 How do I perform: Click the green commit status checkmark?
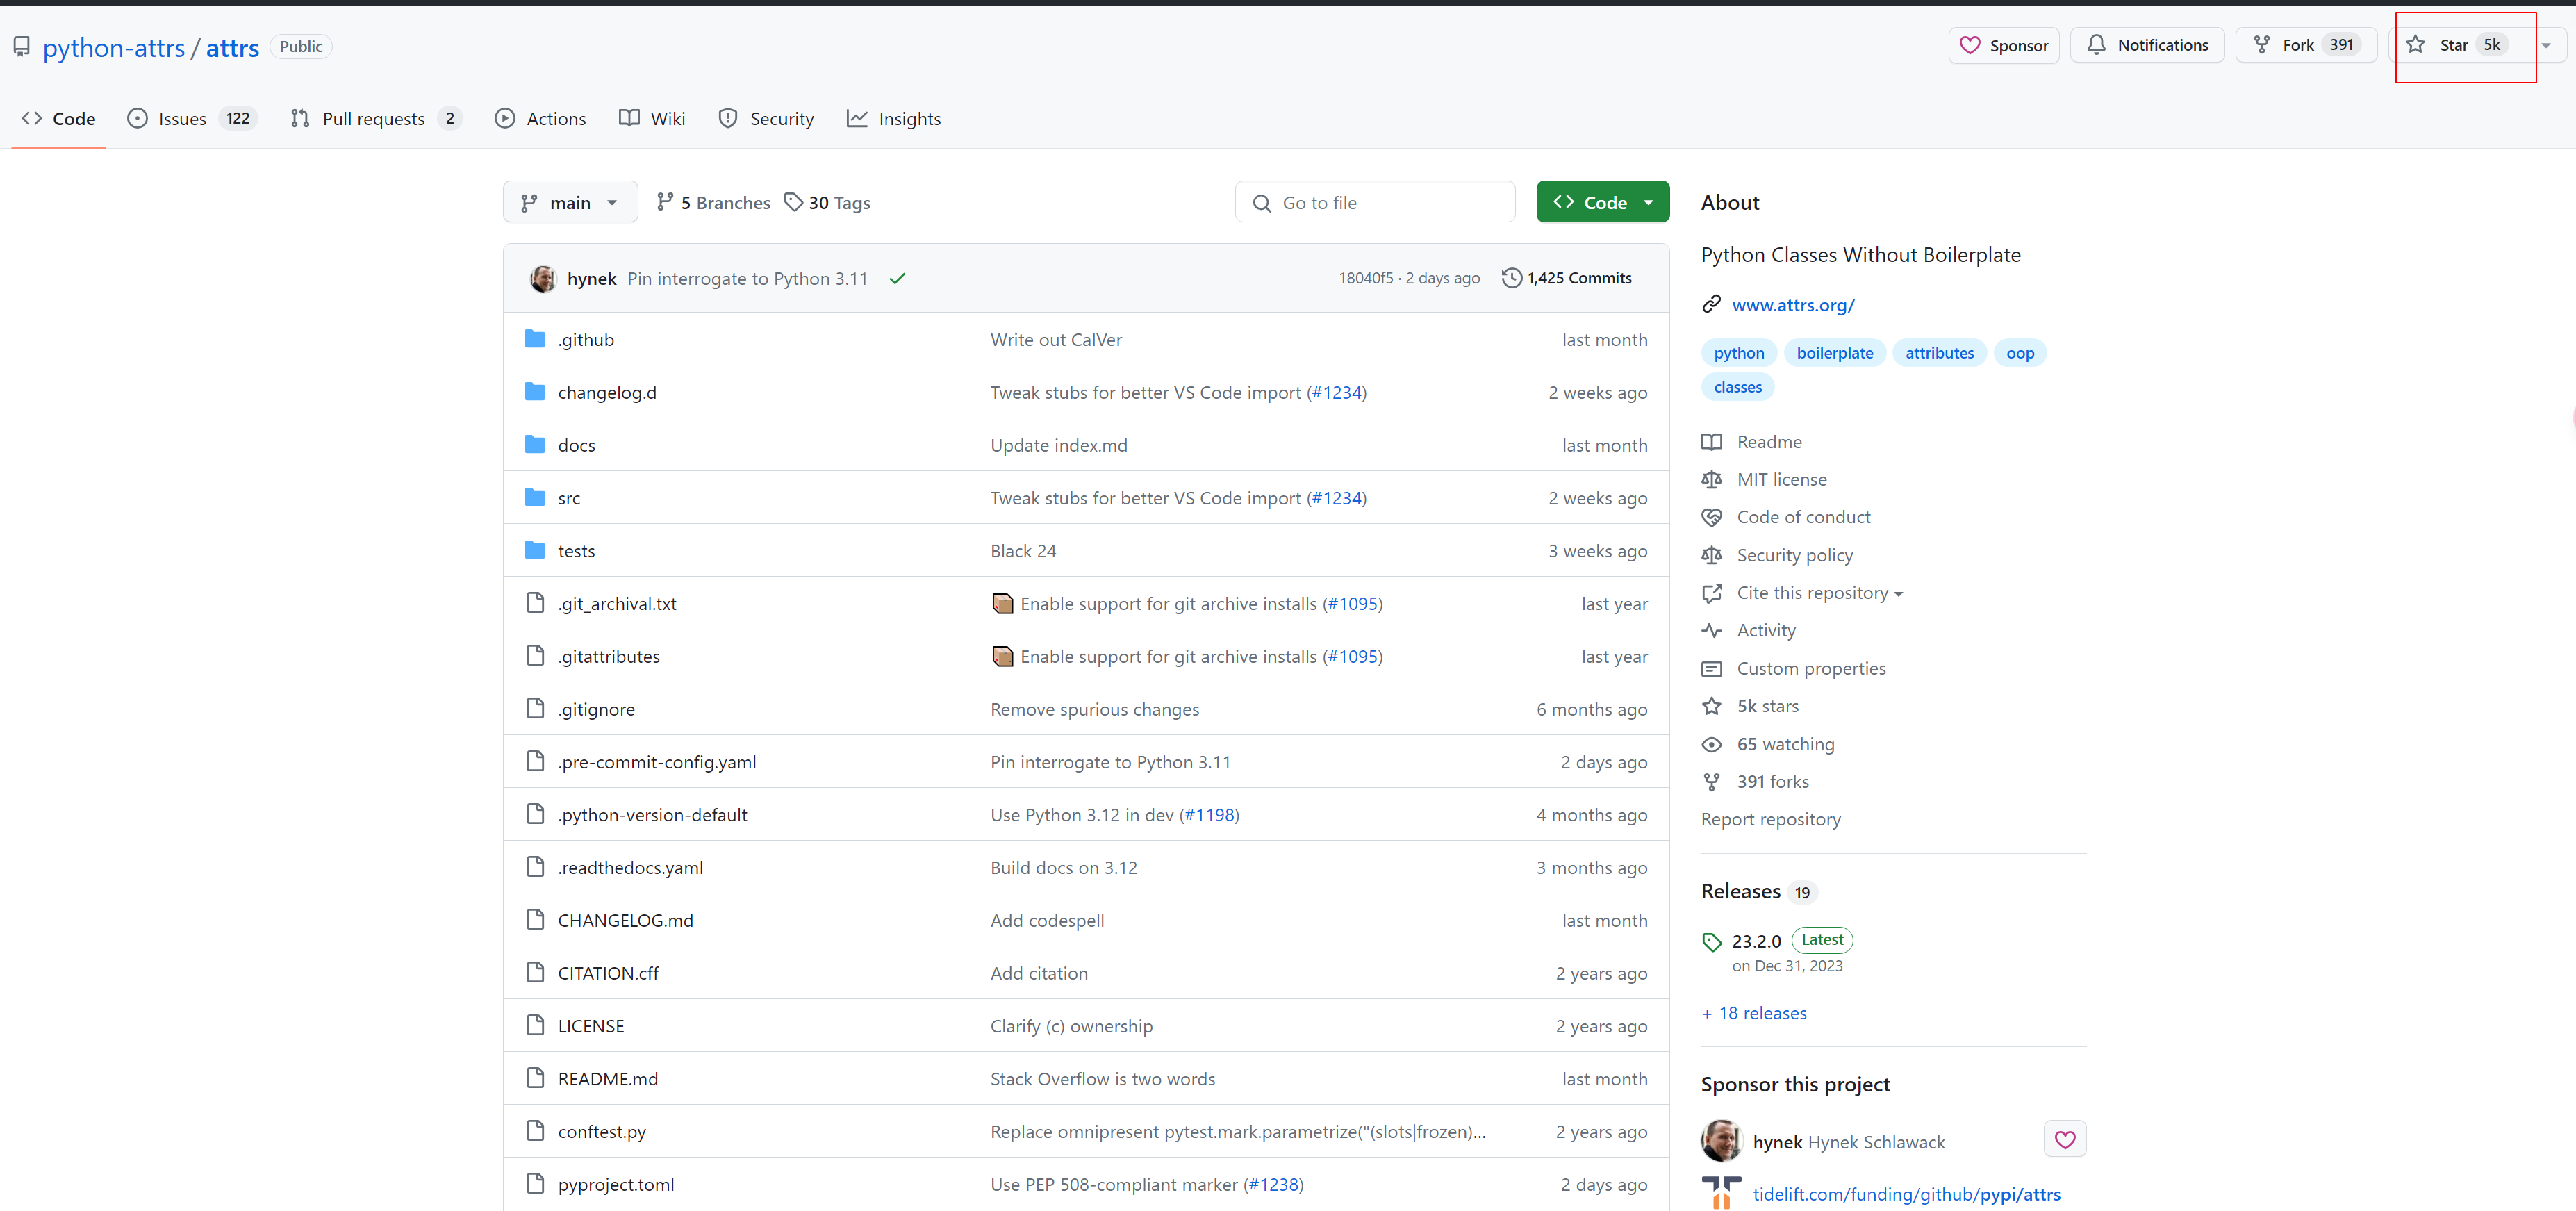click(x=897, y=279)
